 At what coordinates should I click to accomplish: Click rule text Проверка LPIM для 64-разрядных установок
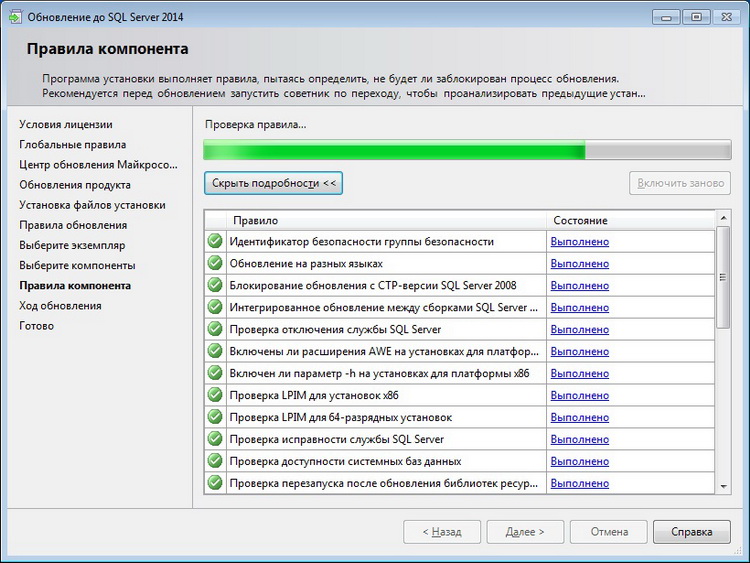(x=341, y=418)
